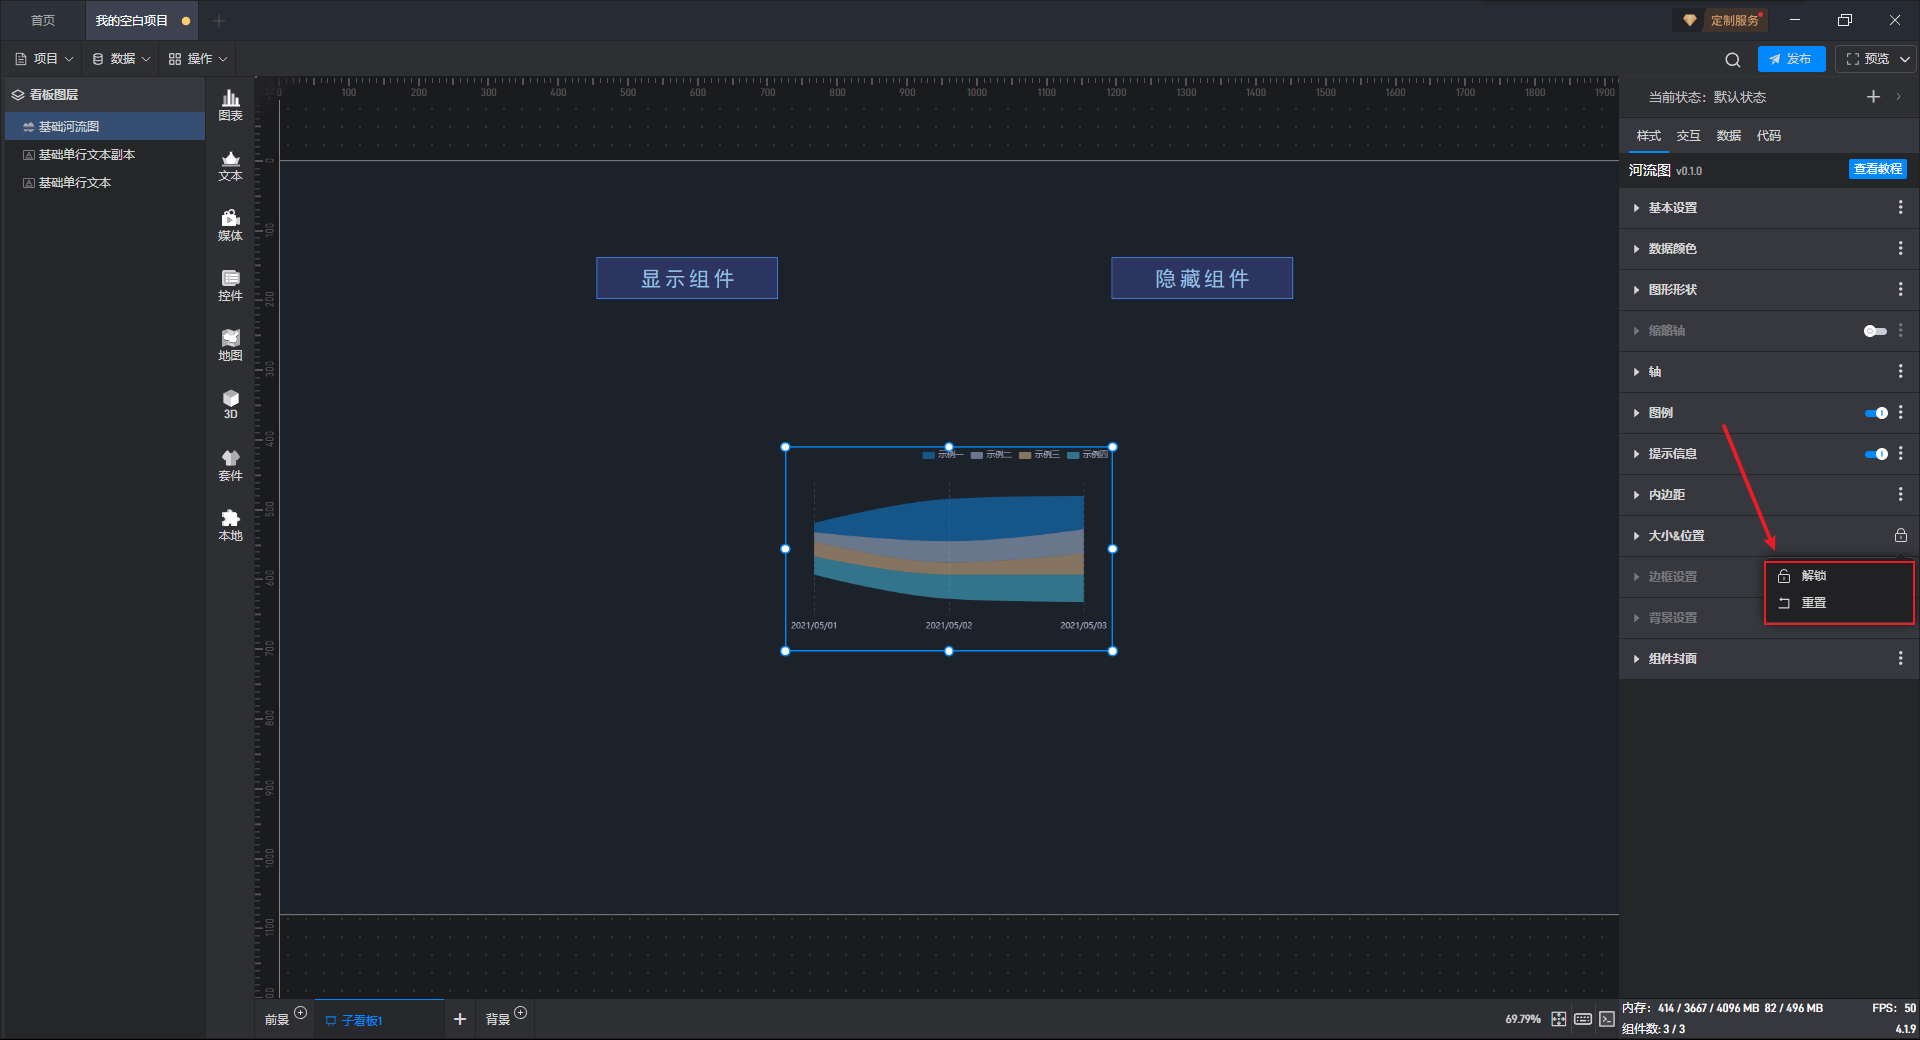The height and width of the screenshot is (1040, 1920).
Task: Click the search magnifier icon
Action: click(x=1733, y=59)
